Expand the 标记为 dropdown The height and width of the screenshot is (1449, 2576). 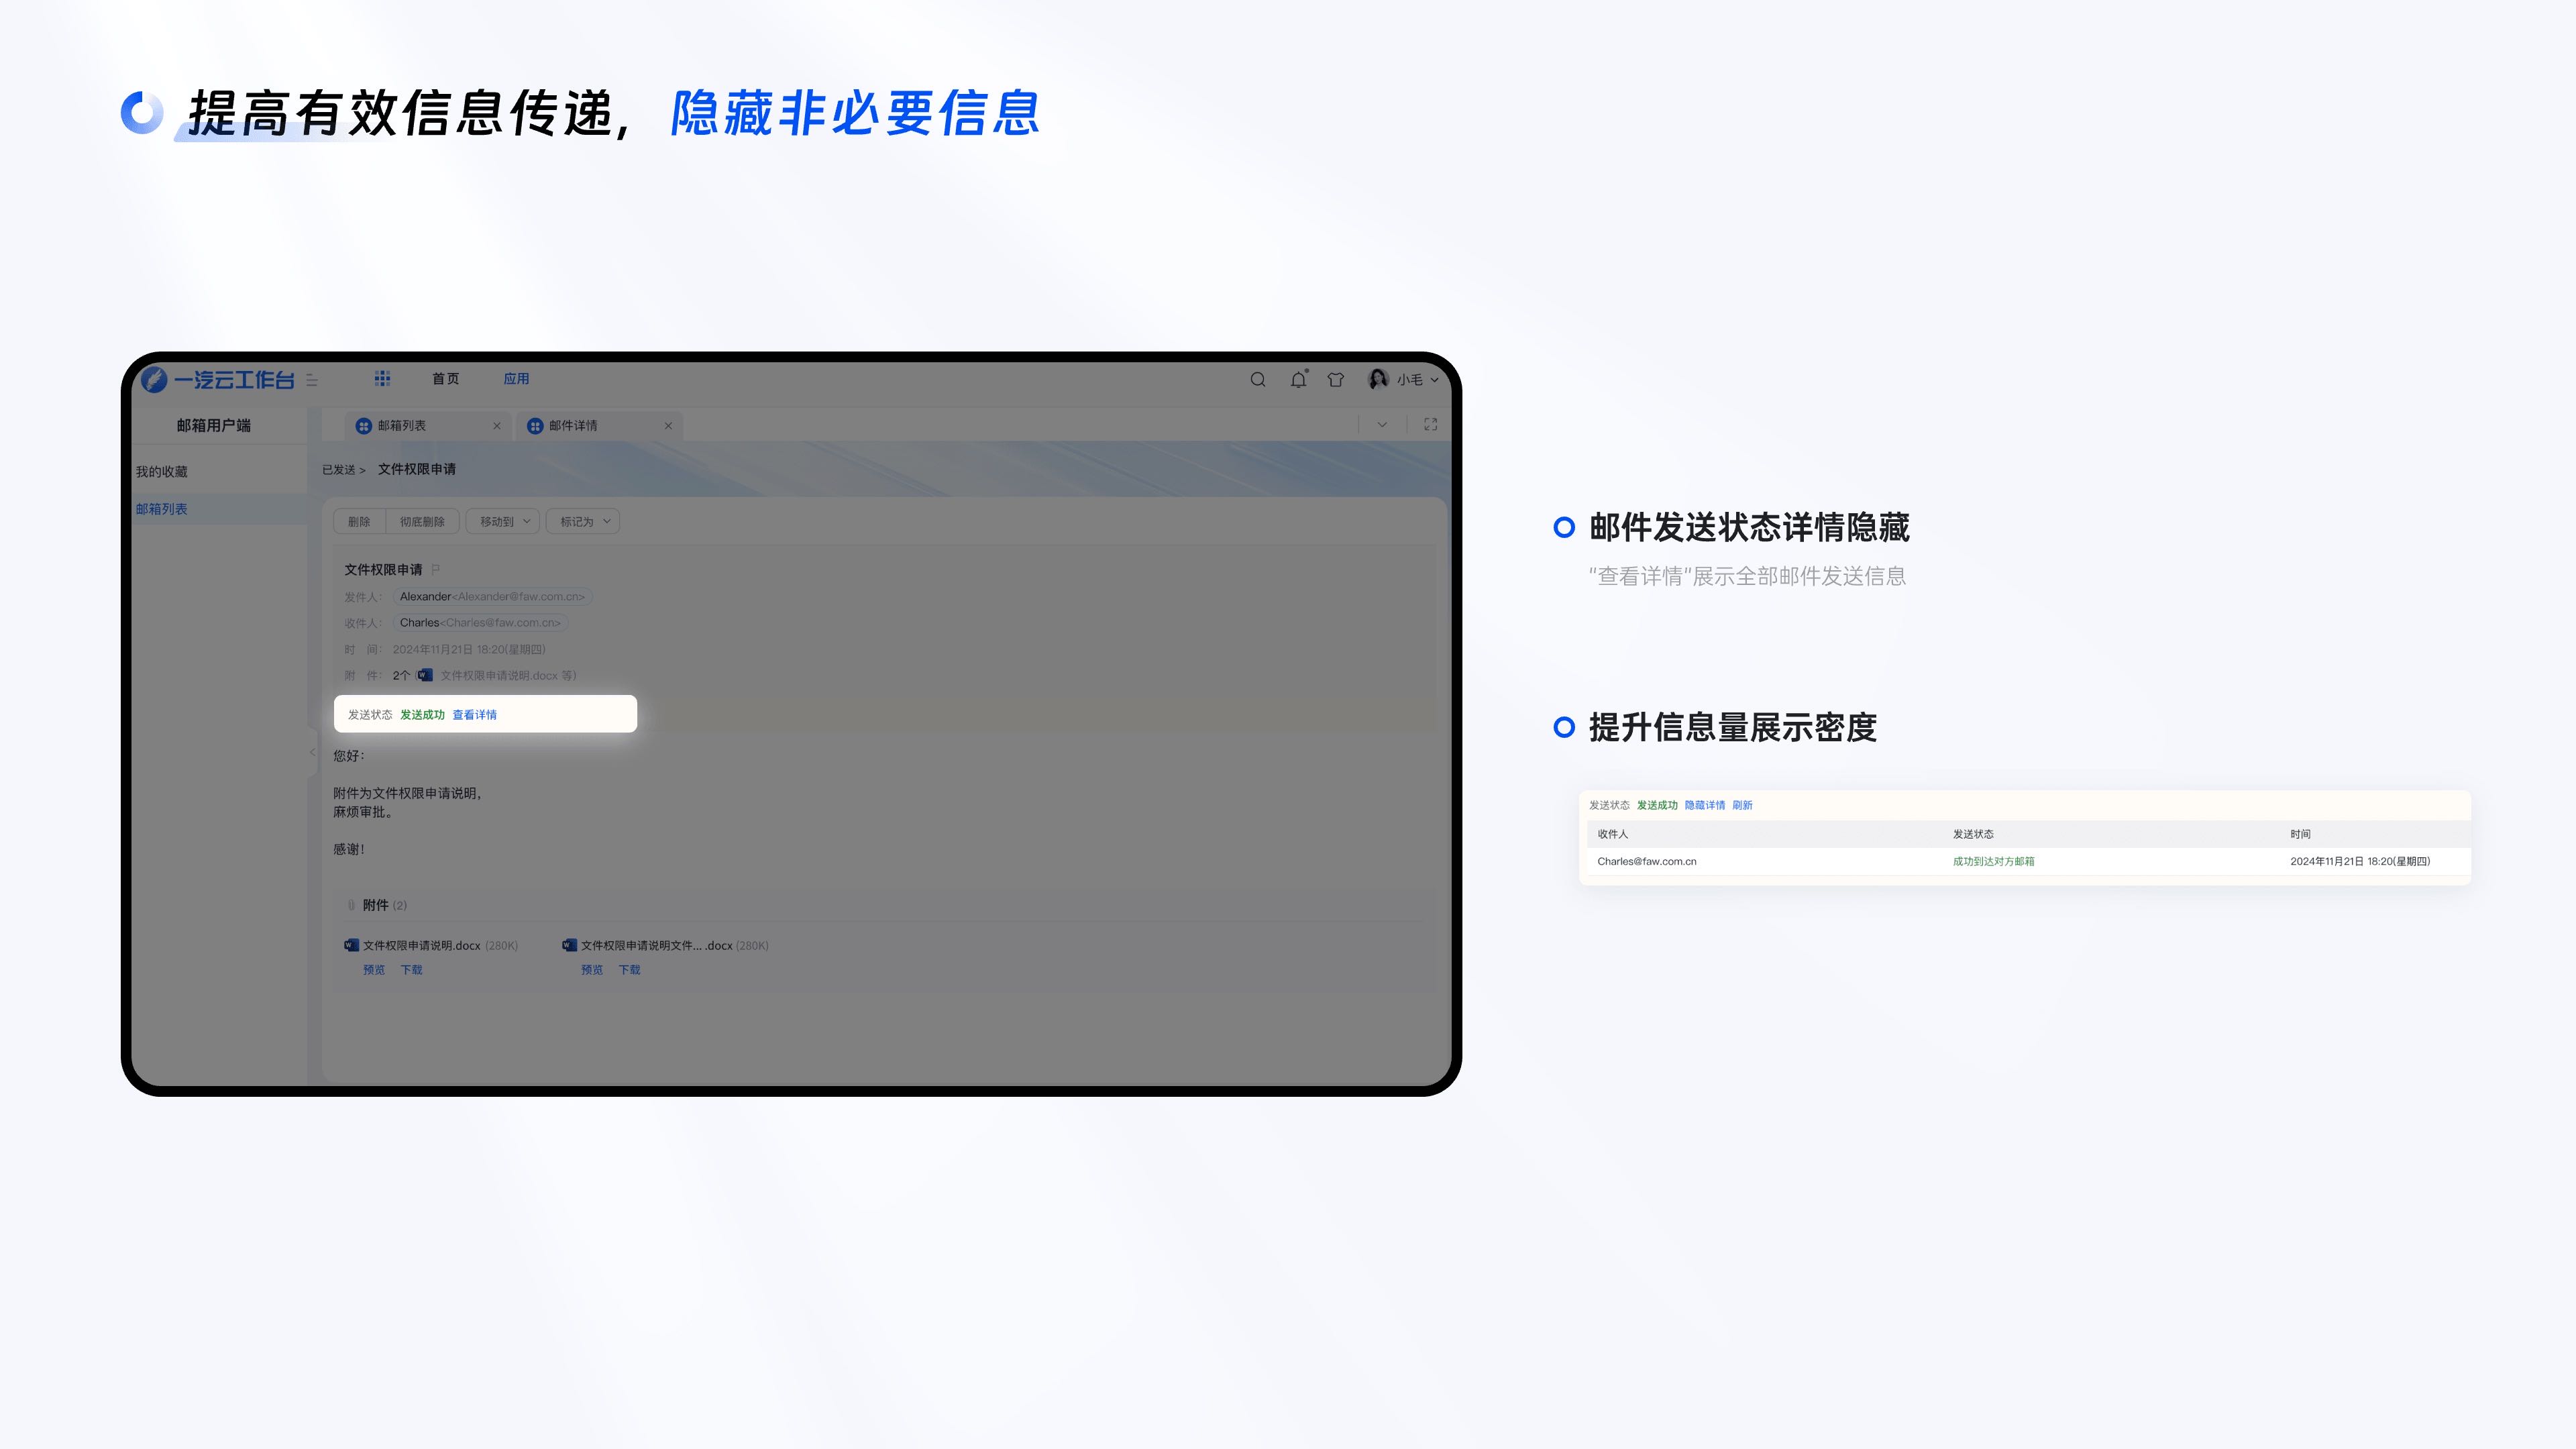(x=583, y=521)
